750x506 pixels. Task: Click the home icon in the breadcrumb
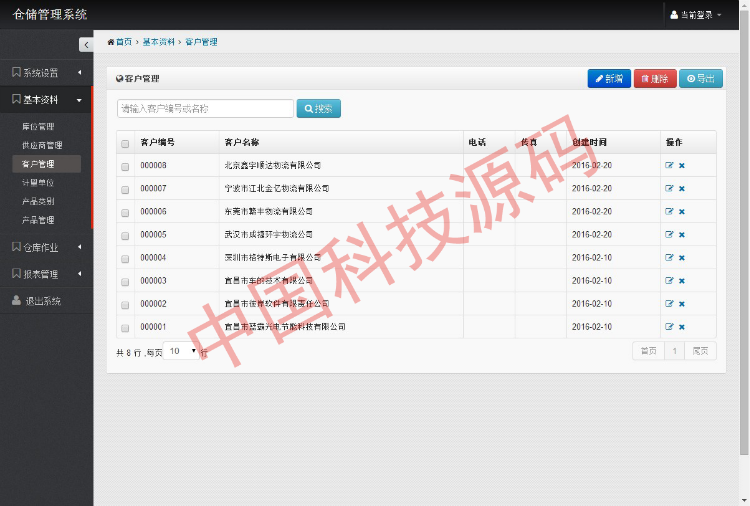coord(111,42)
